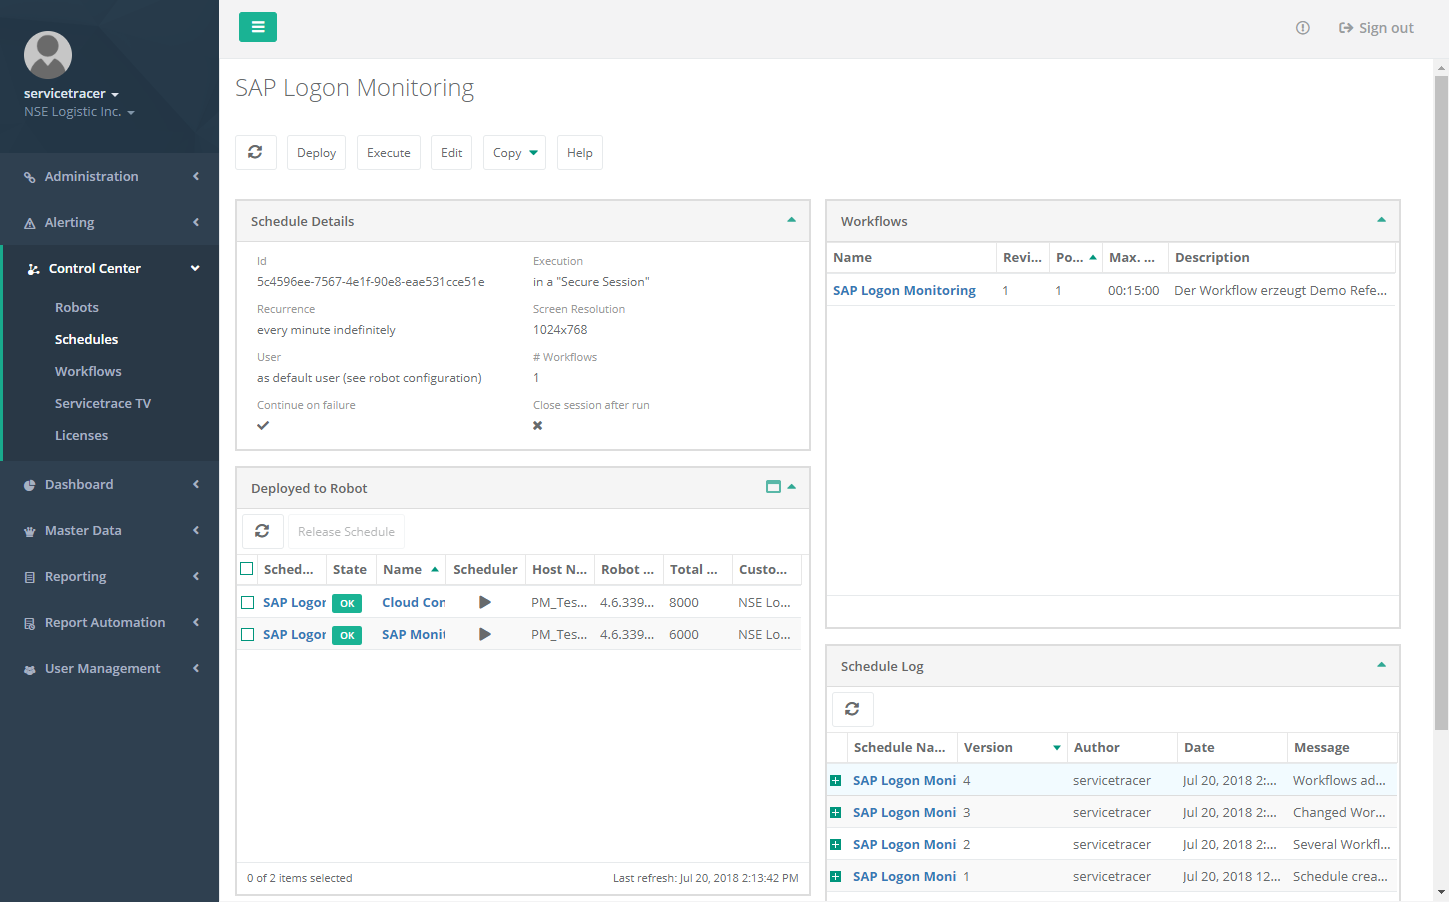The width and height of the screenshot is (1449, 902).
Task: Click the Alerting warning icon
Action: [x=30, y=223]
